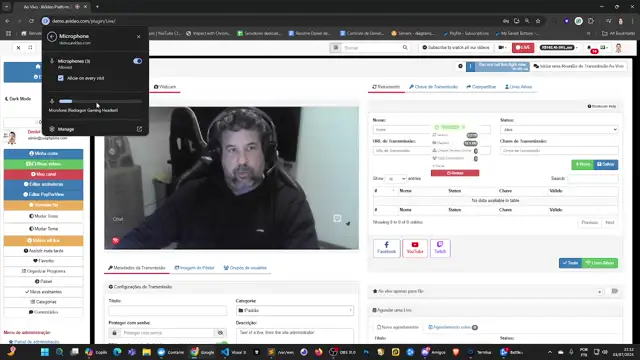640x360 pixels.
Task: Switch to Lives Ativas tab
Action: point(518,87)
